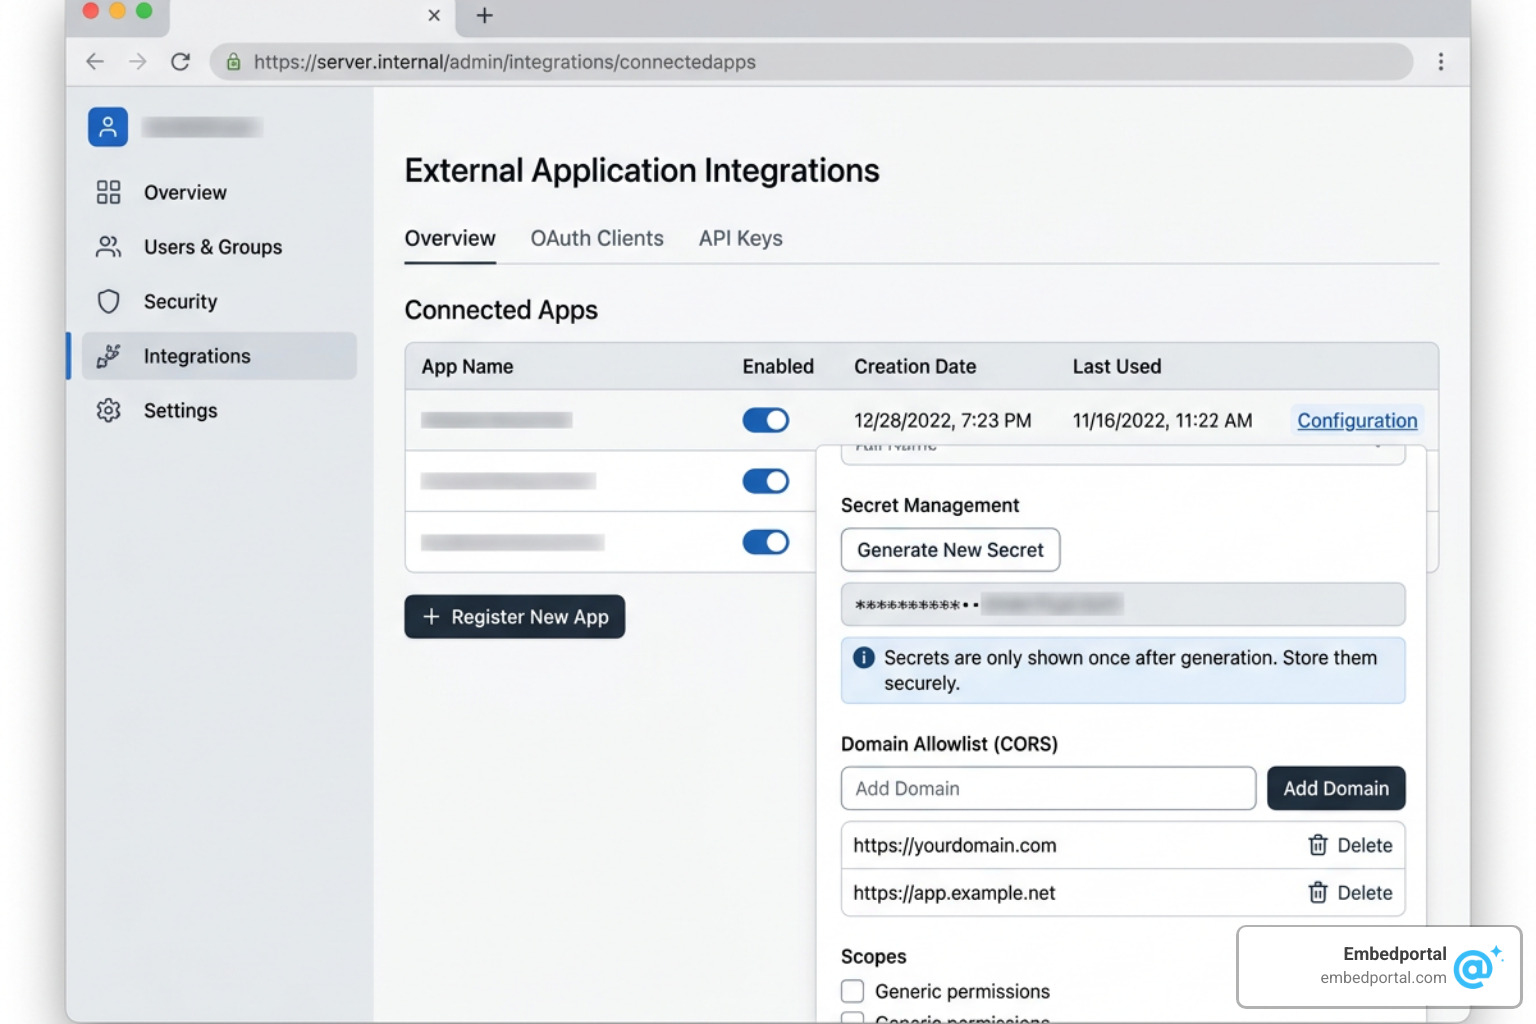
Task: Click the Last Used column header
Action: 1117,367
